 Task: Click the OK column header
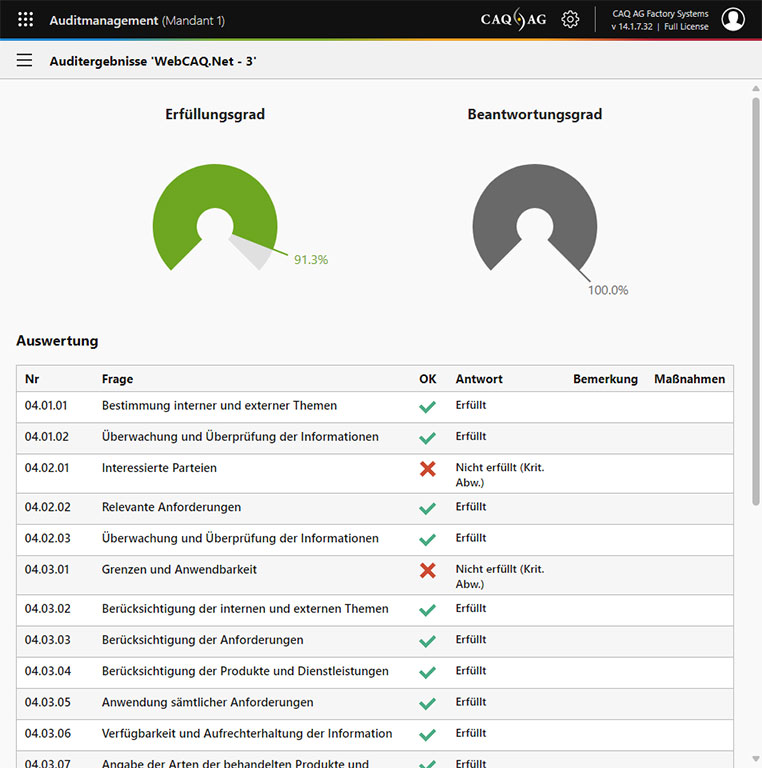[x=428, y=379]
